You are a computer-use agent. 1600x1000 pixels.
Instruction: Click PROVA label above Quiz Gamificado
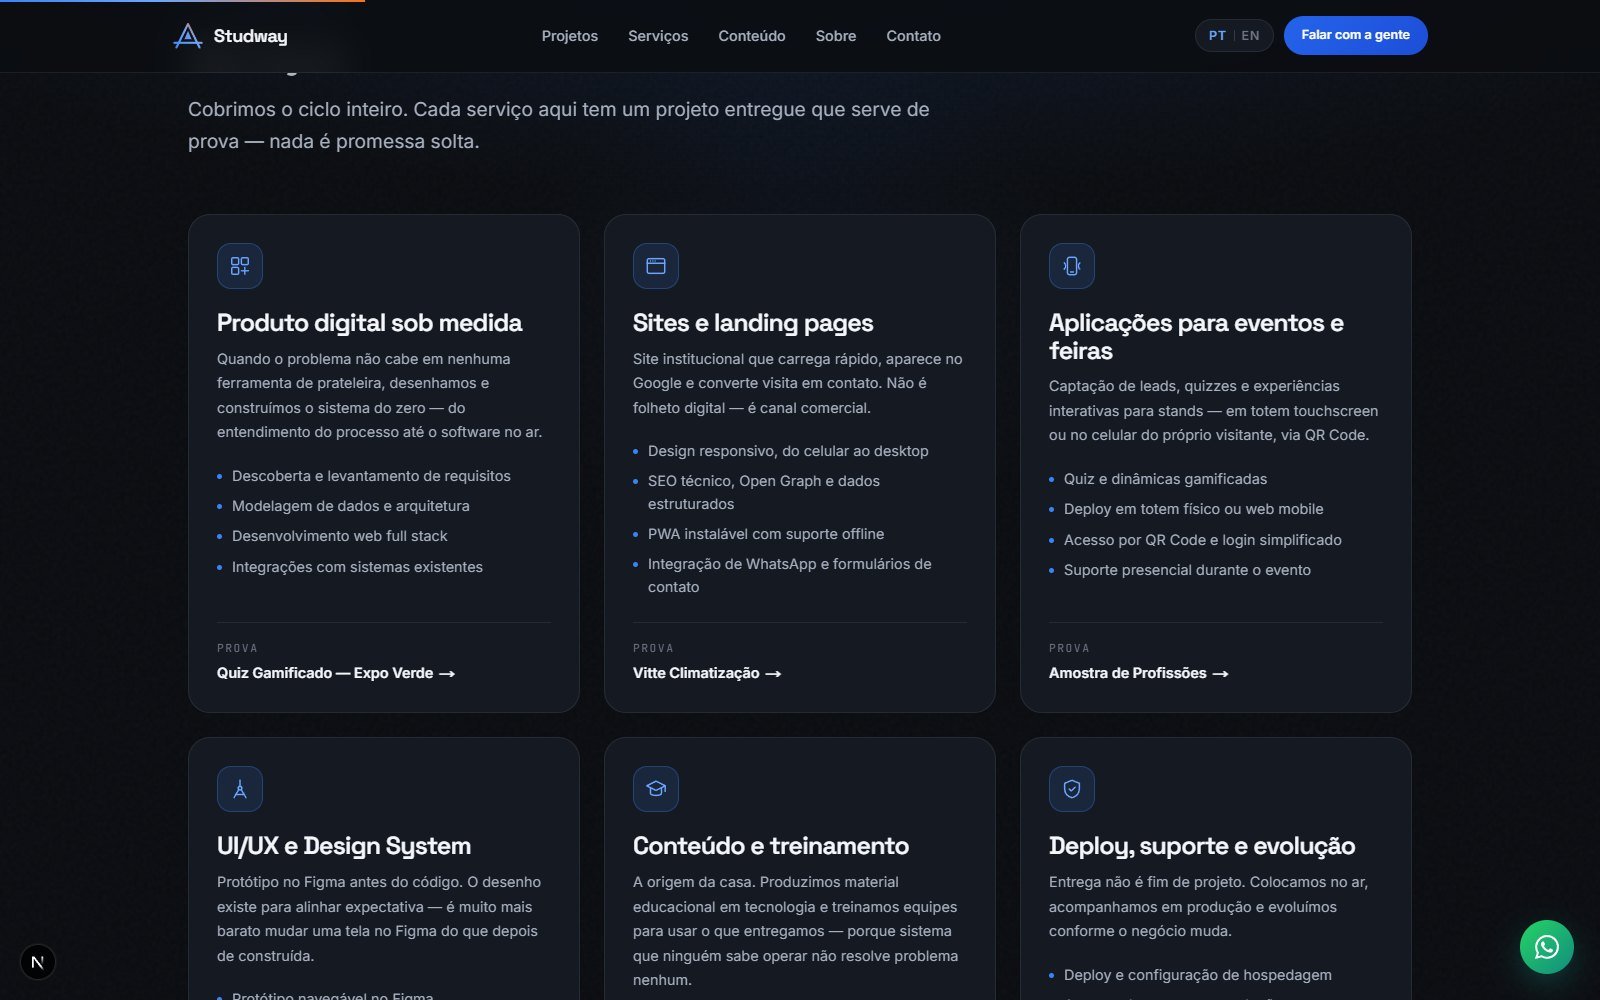pos(237,648)
